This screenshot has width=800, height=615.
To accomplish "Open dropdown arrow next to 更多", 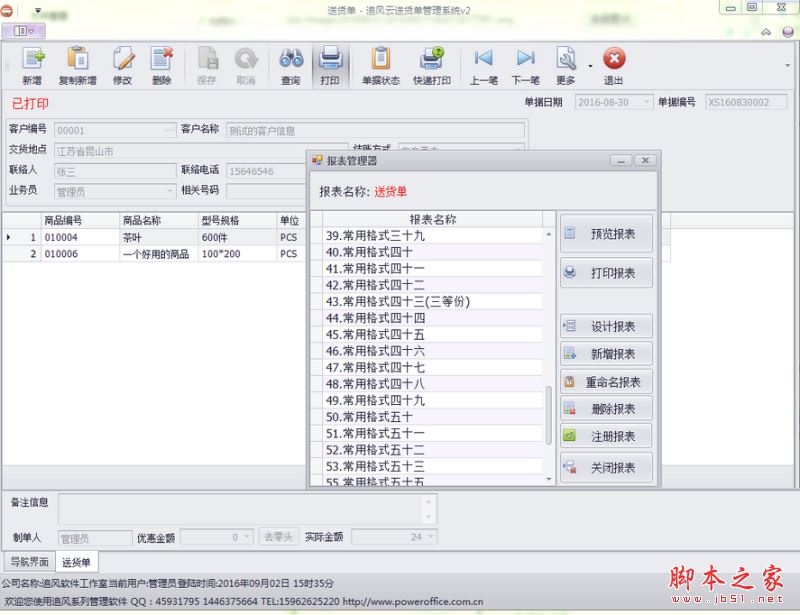I will tap(590, 66).
